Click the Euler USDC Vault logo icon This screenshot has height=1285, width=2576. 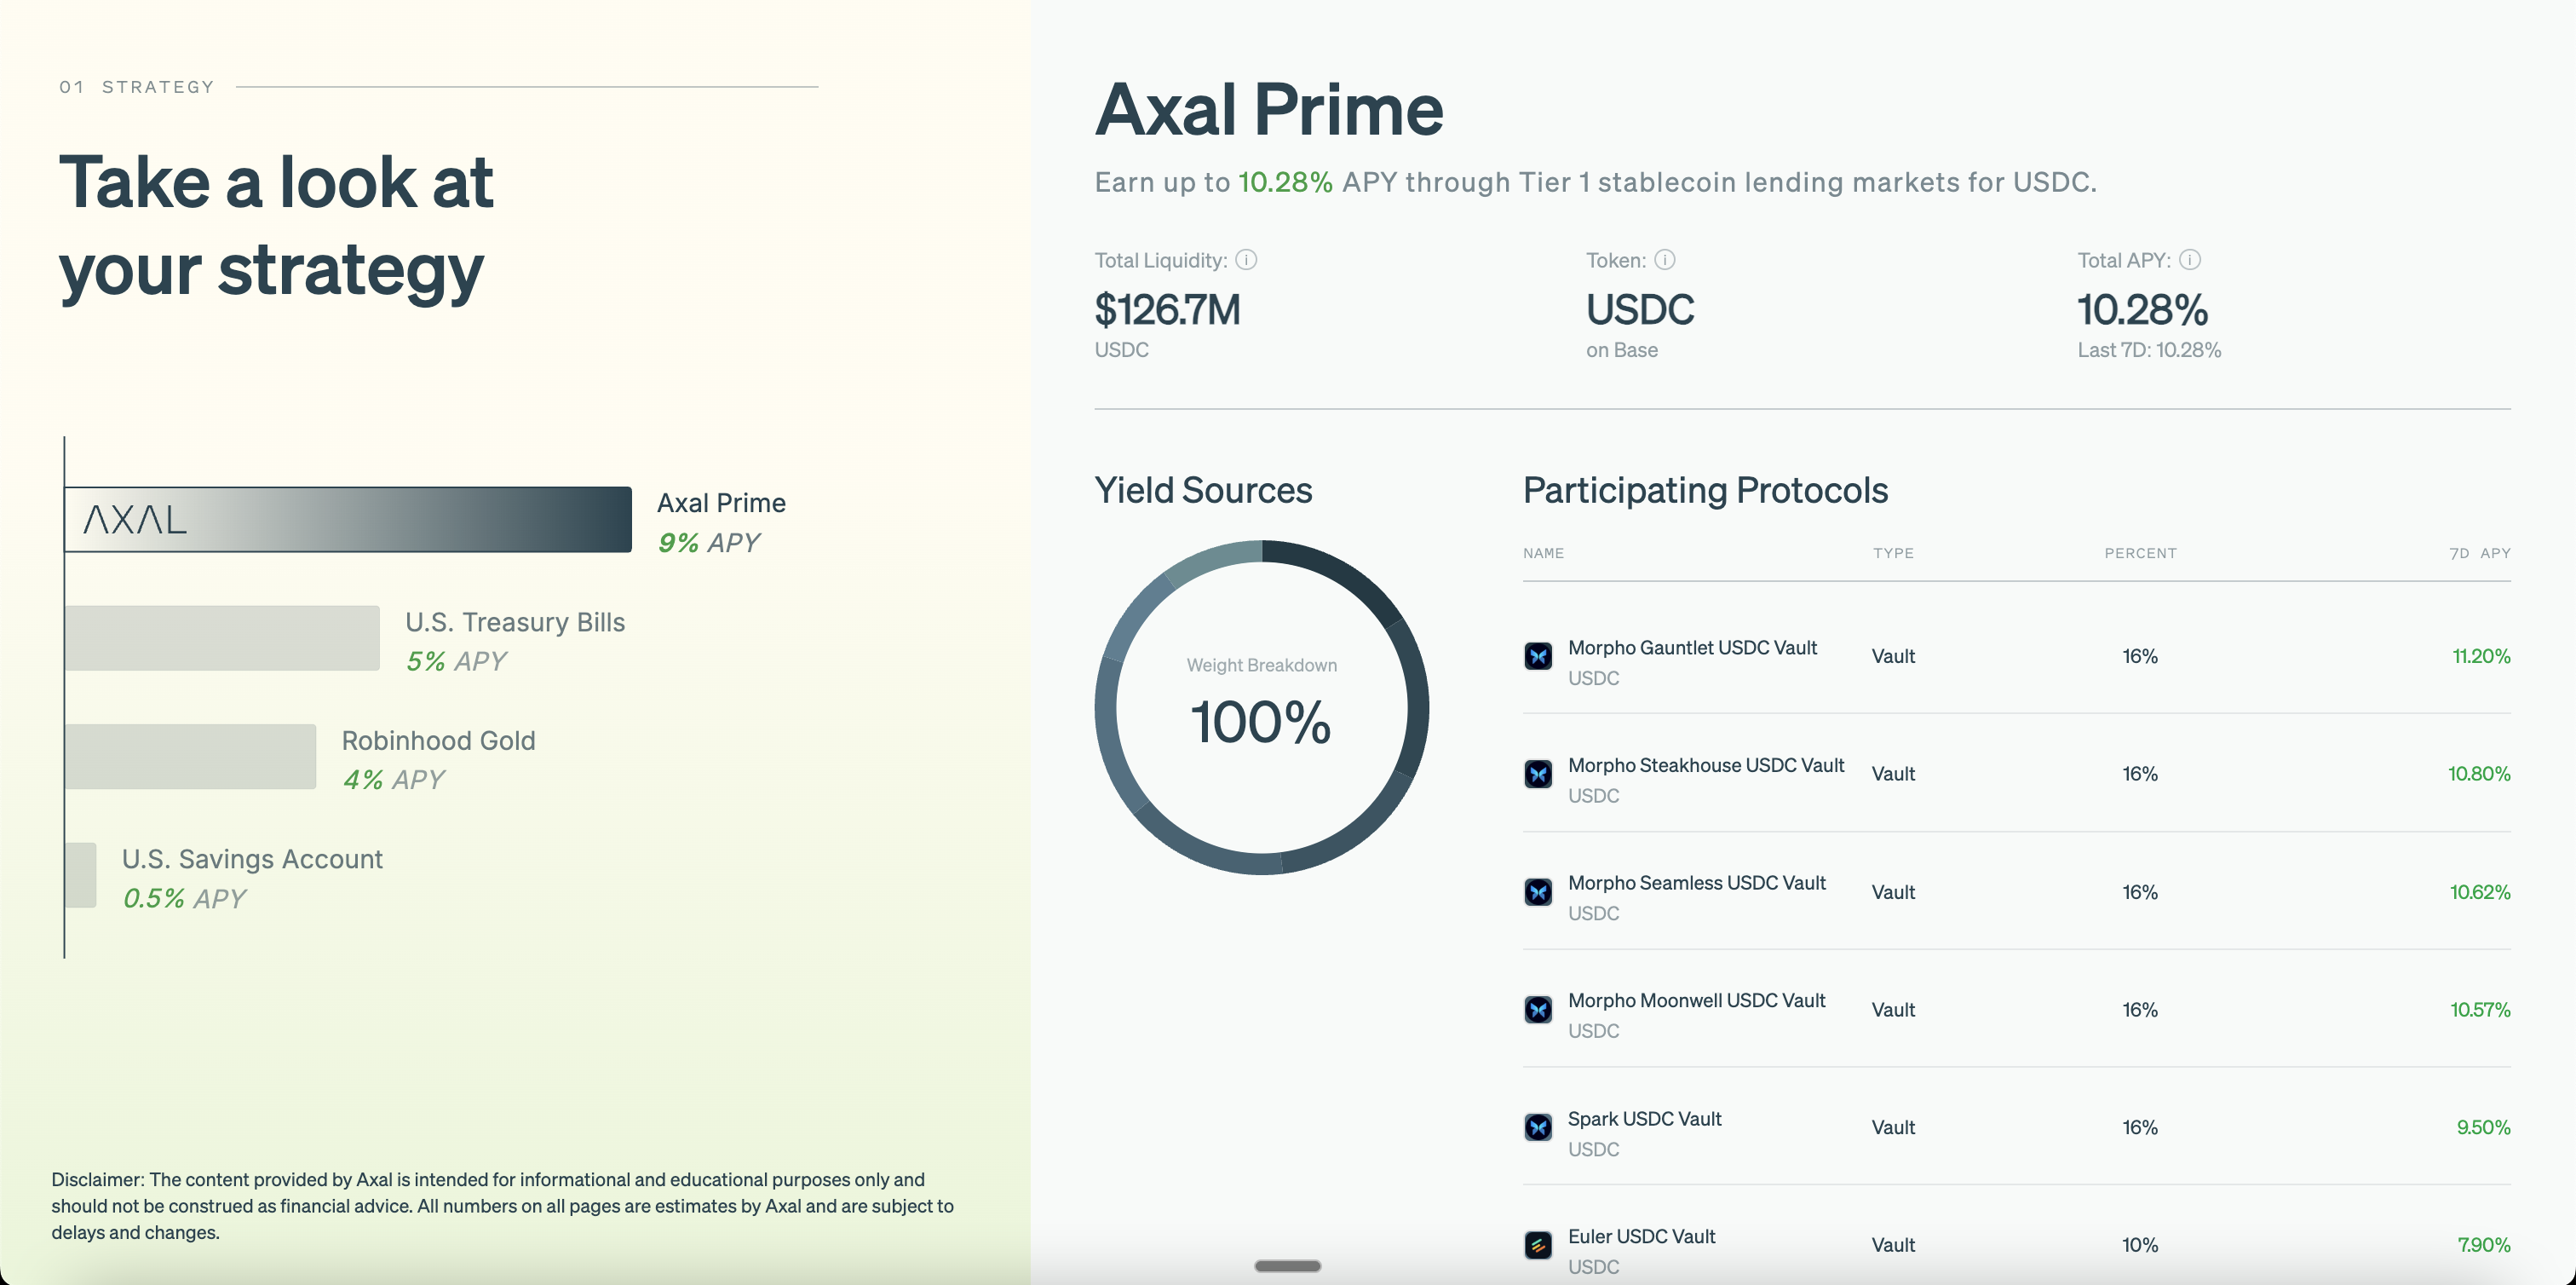(x=1538, y=1245)
